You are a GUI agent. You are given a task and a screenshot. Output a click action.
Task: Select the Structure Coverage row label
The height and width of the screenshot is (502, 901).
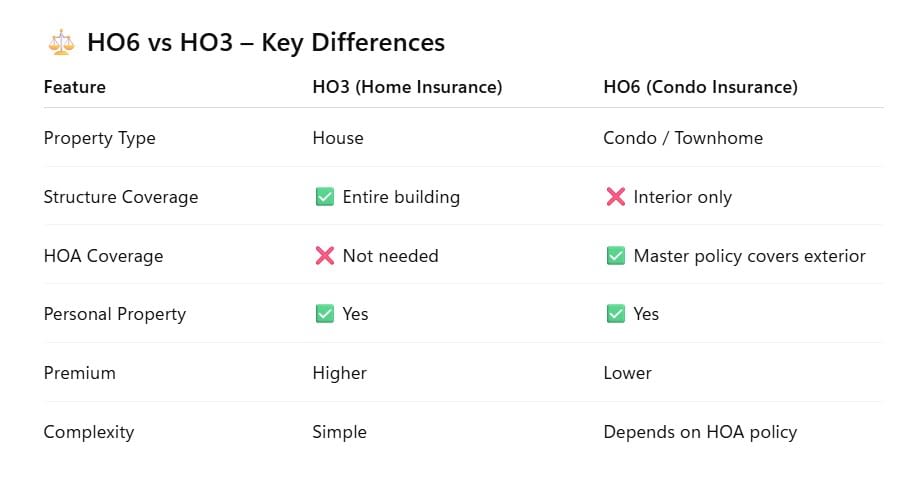tap(121, 197)
